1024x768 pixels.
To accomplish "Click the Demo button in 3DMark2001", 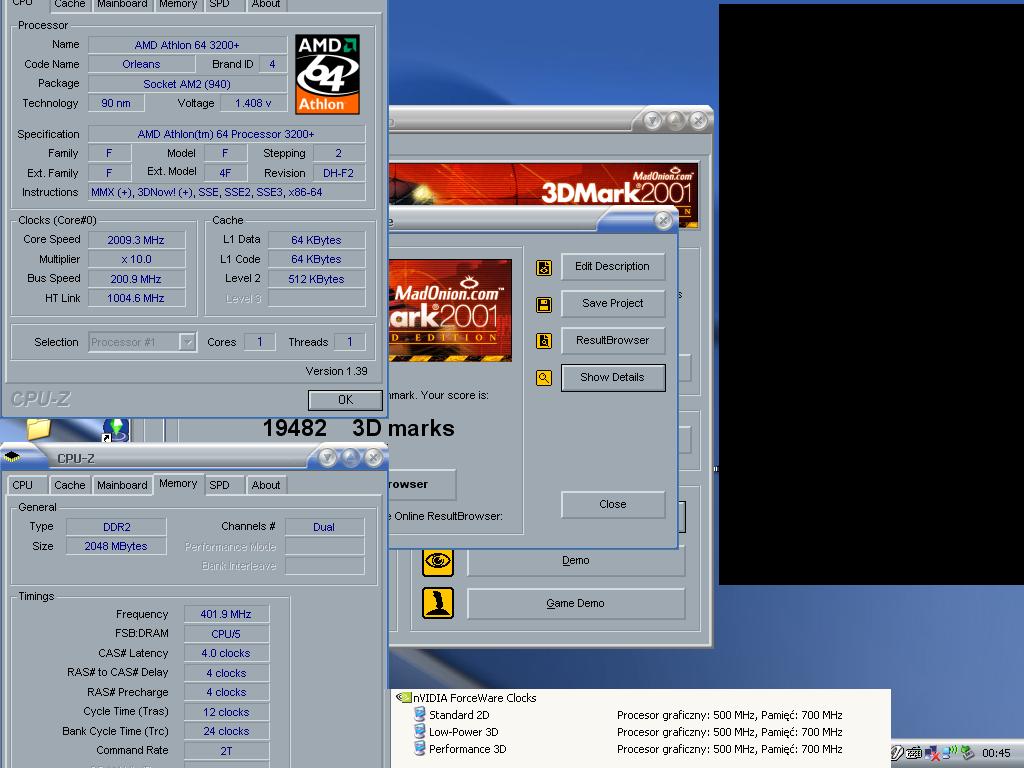I will 576,561.
